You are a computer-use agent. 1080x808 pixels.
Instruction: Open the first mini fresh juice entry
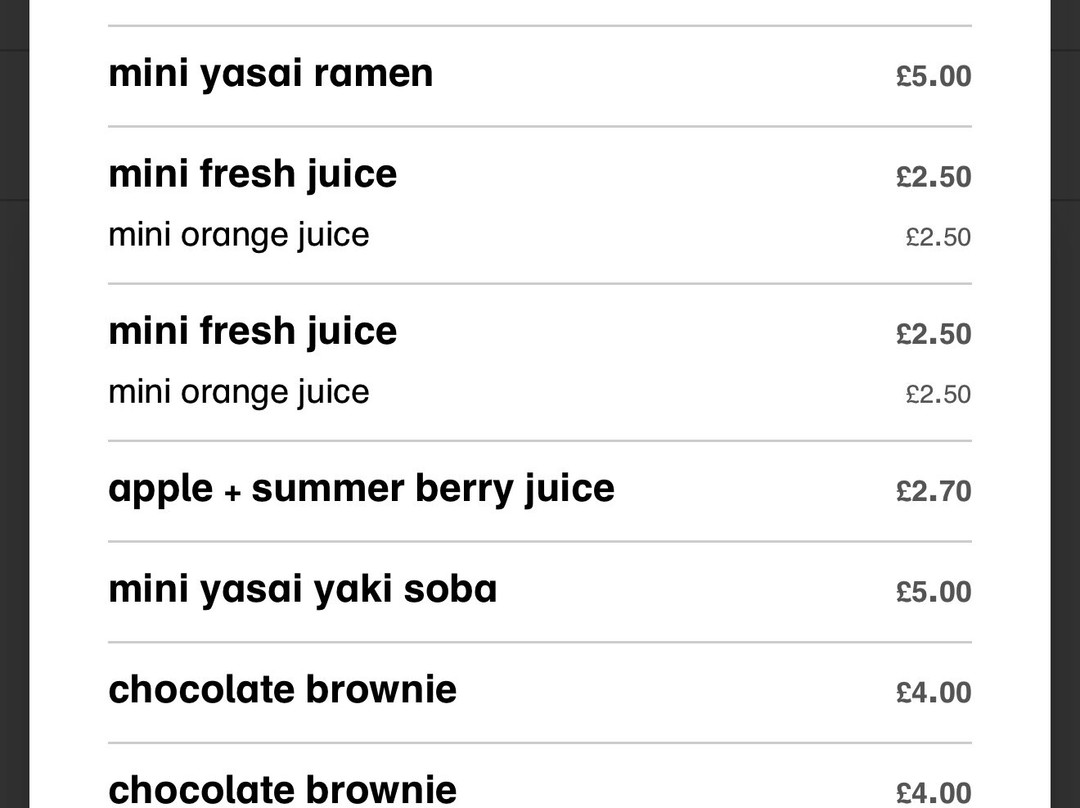[x=253, y=174]
